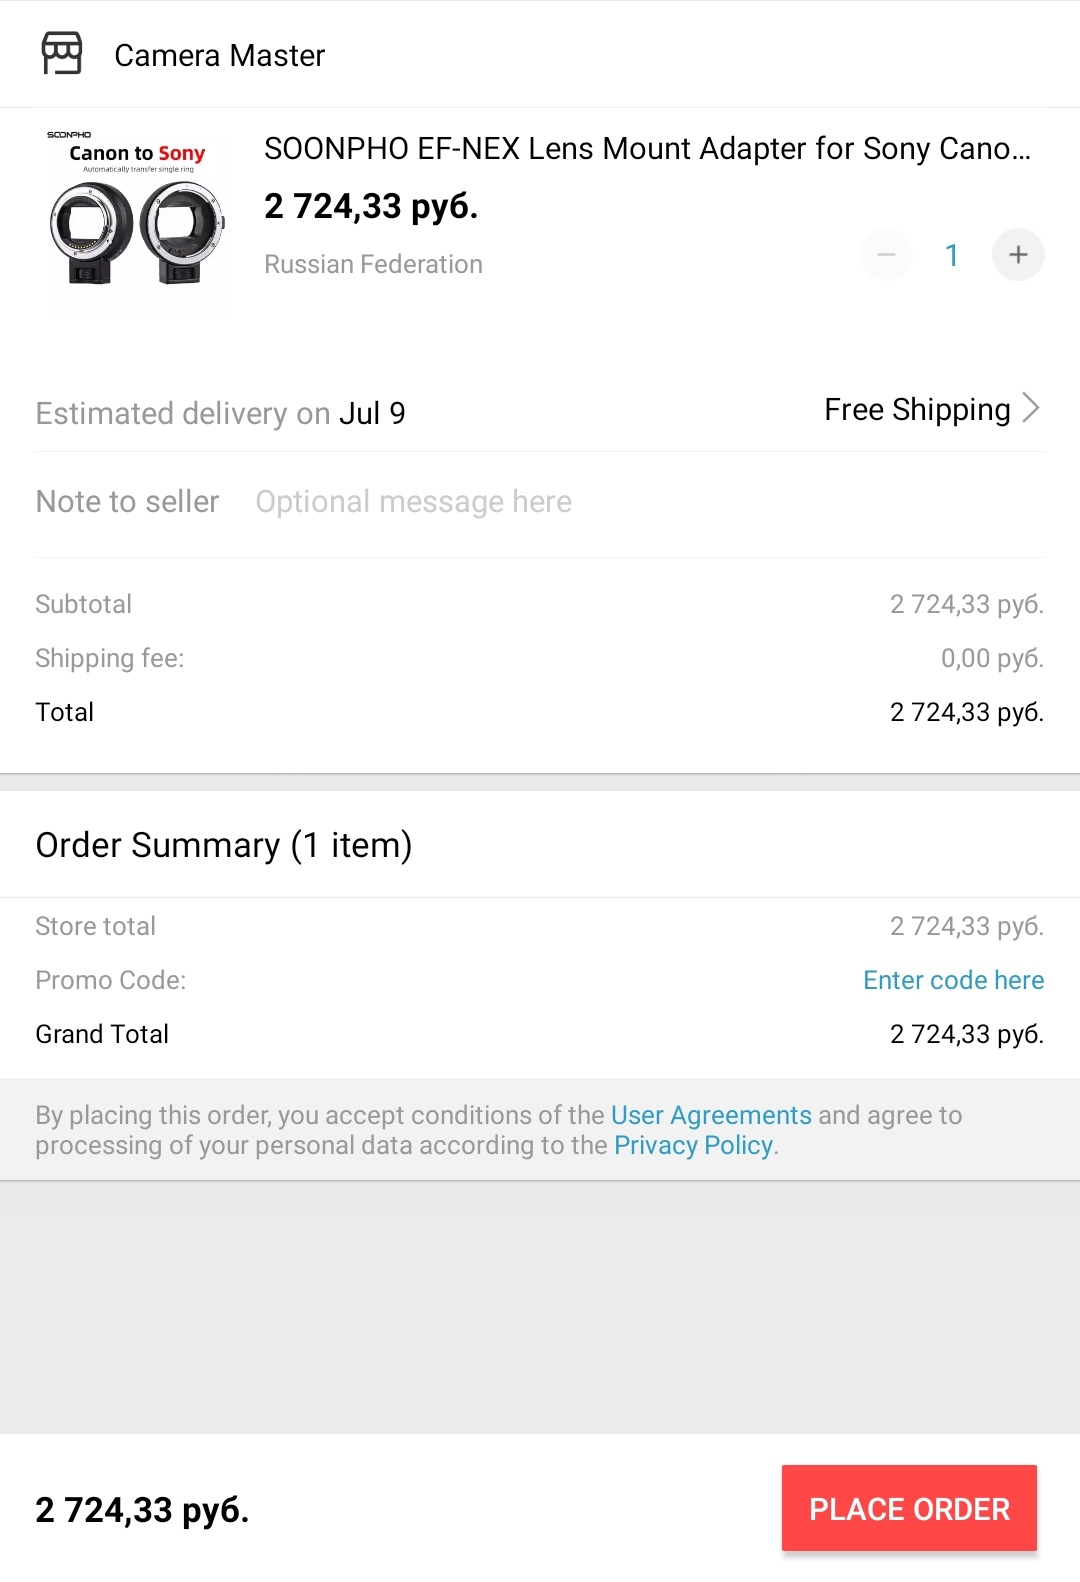This screenshot has height=1582, width=1080.
Task: Tap the store icon beside Camera Master
Action: click(62, 54)
